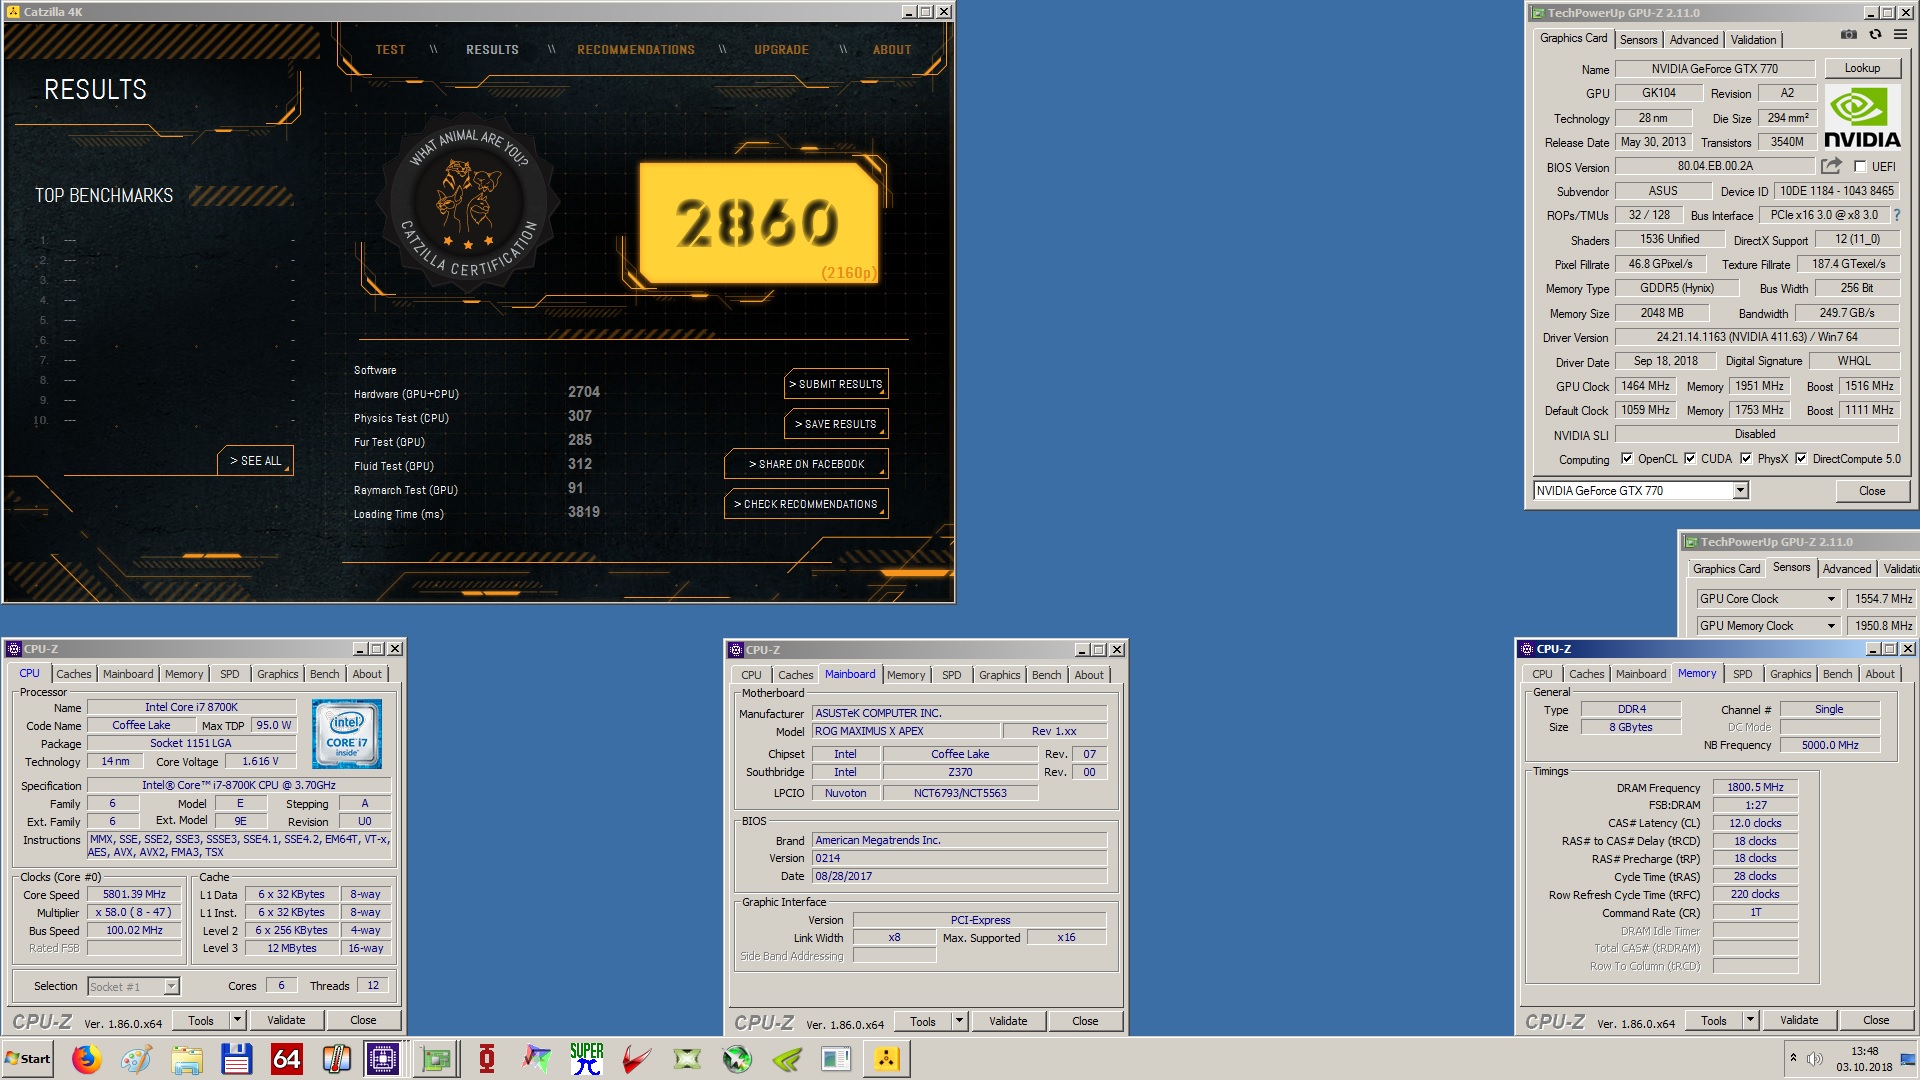The height and width of the screenshot is (1080, 1920).
Task: Select the CPU-Z chip icon in taskbar
Action: click(383, 1059)
